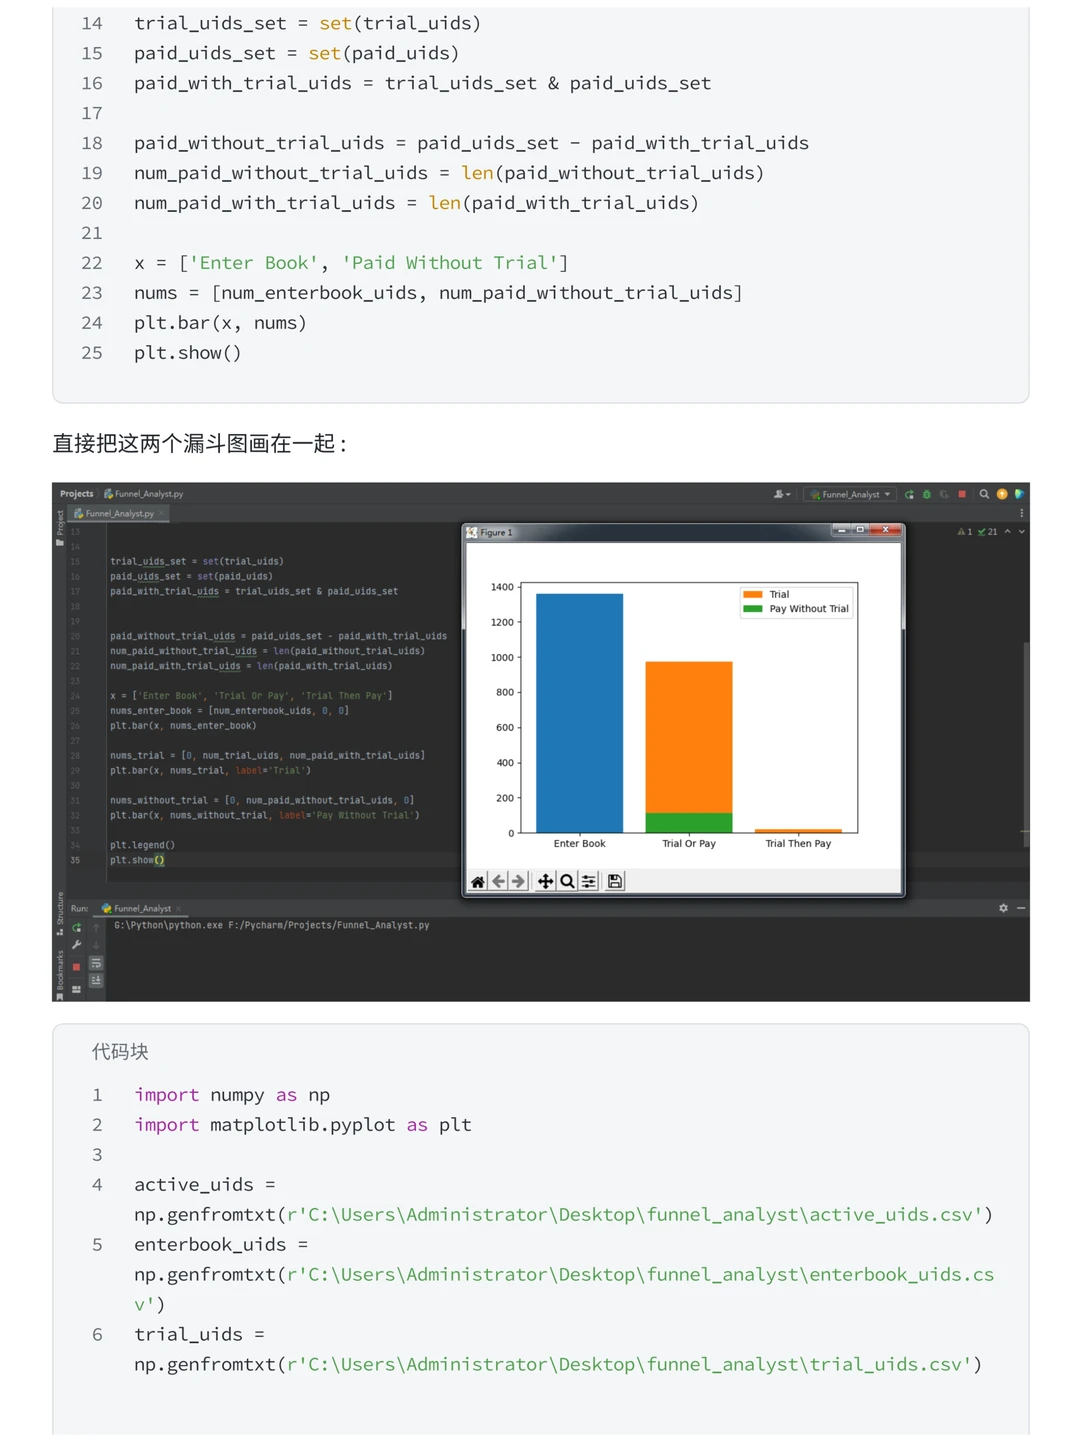Click the blue Enter Book bar in chart
This screenshot has height=1440, width=1080.
pos(579,713)
